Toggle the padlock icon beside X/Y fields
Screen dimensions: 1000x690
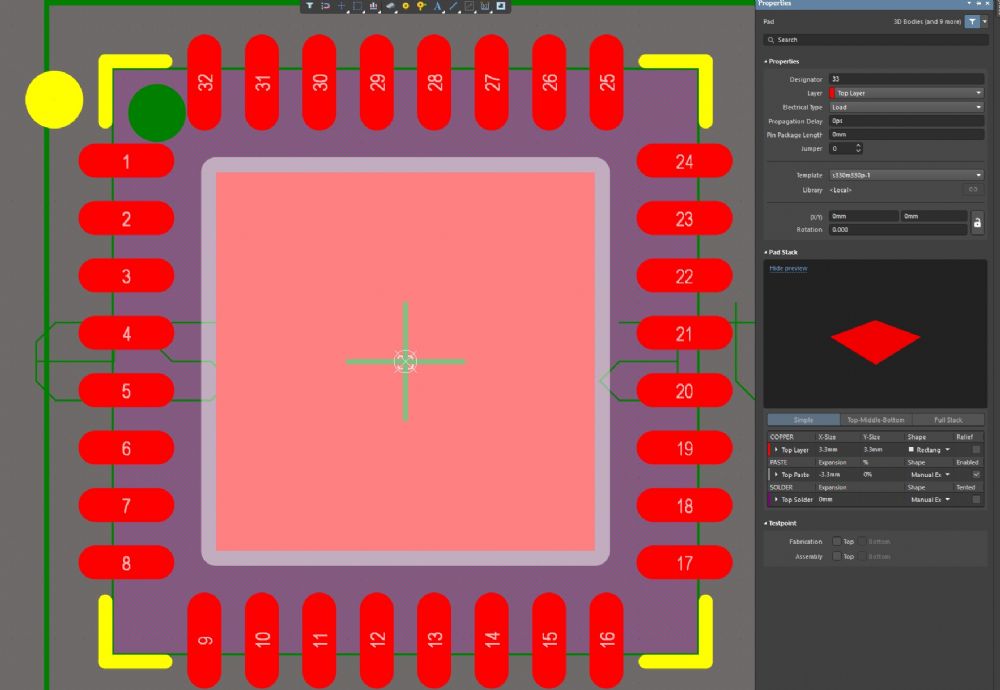tap(977, 222)
